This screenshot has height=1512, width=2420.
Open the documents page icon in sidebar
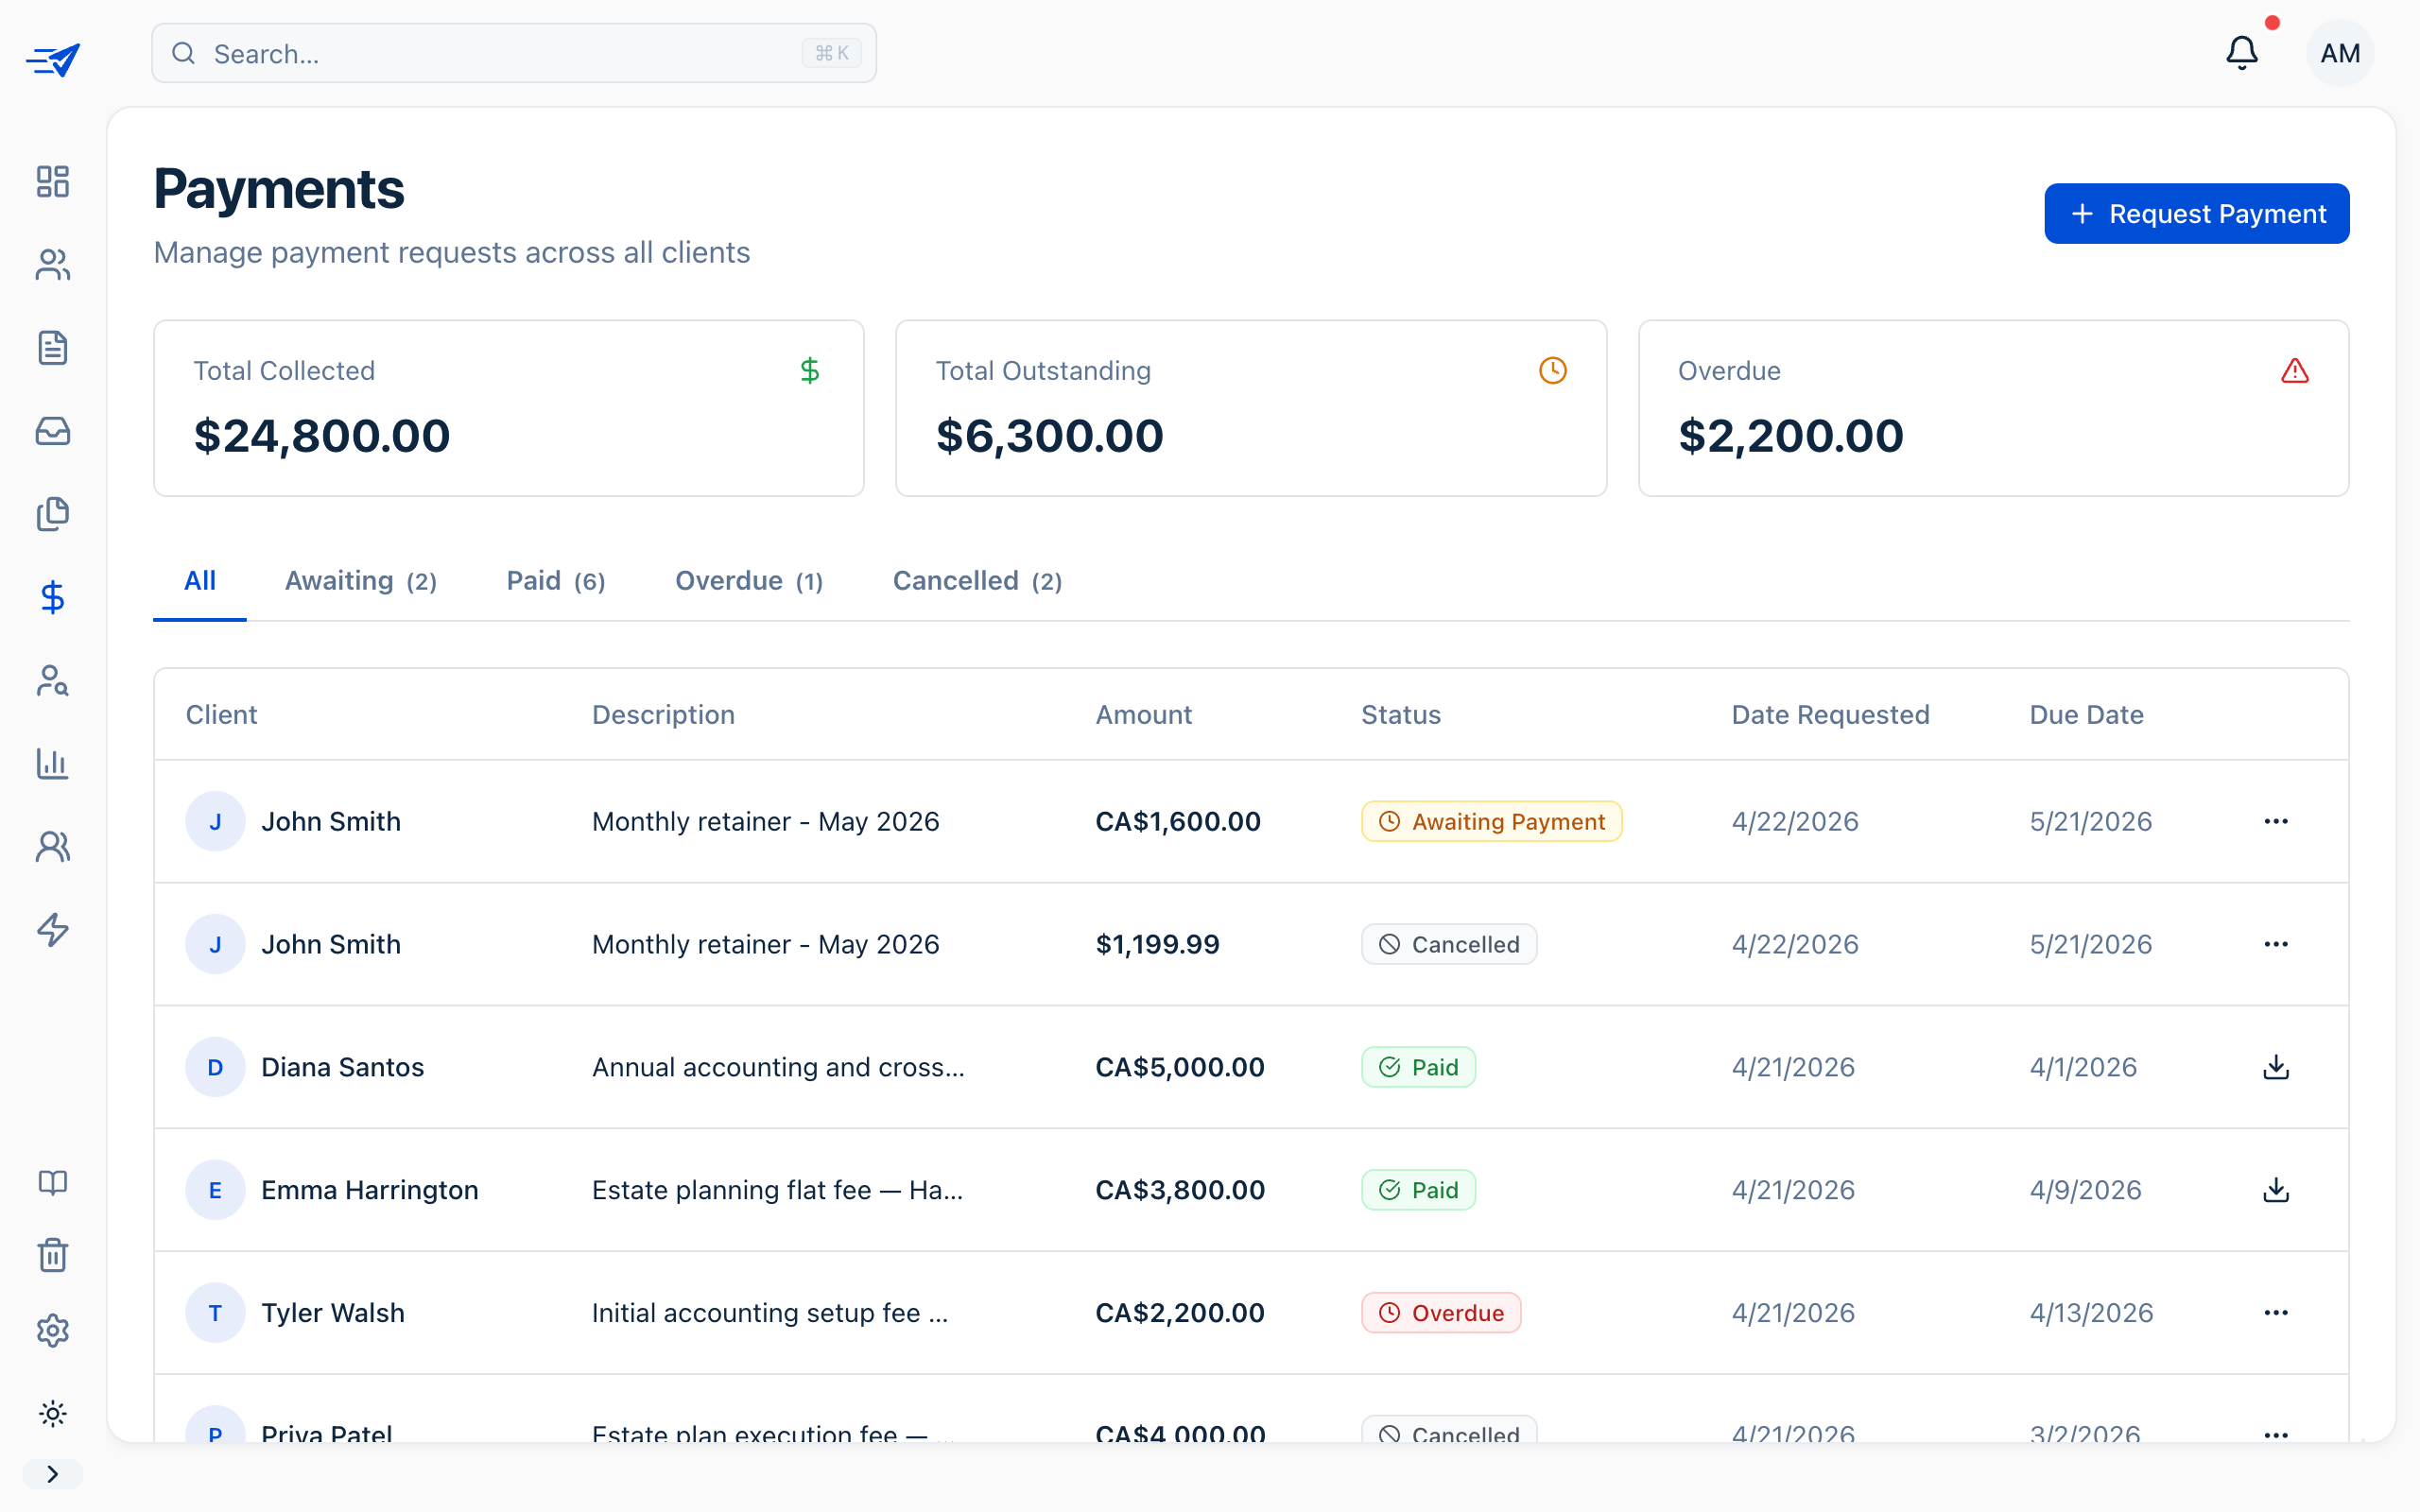(x=52, y=348)
